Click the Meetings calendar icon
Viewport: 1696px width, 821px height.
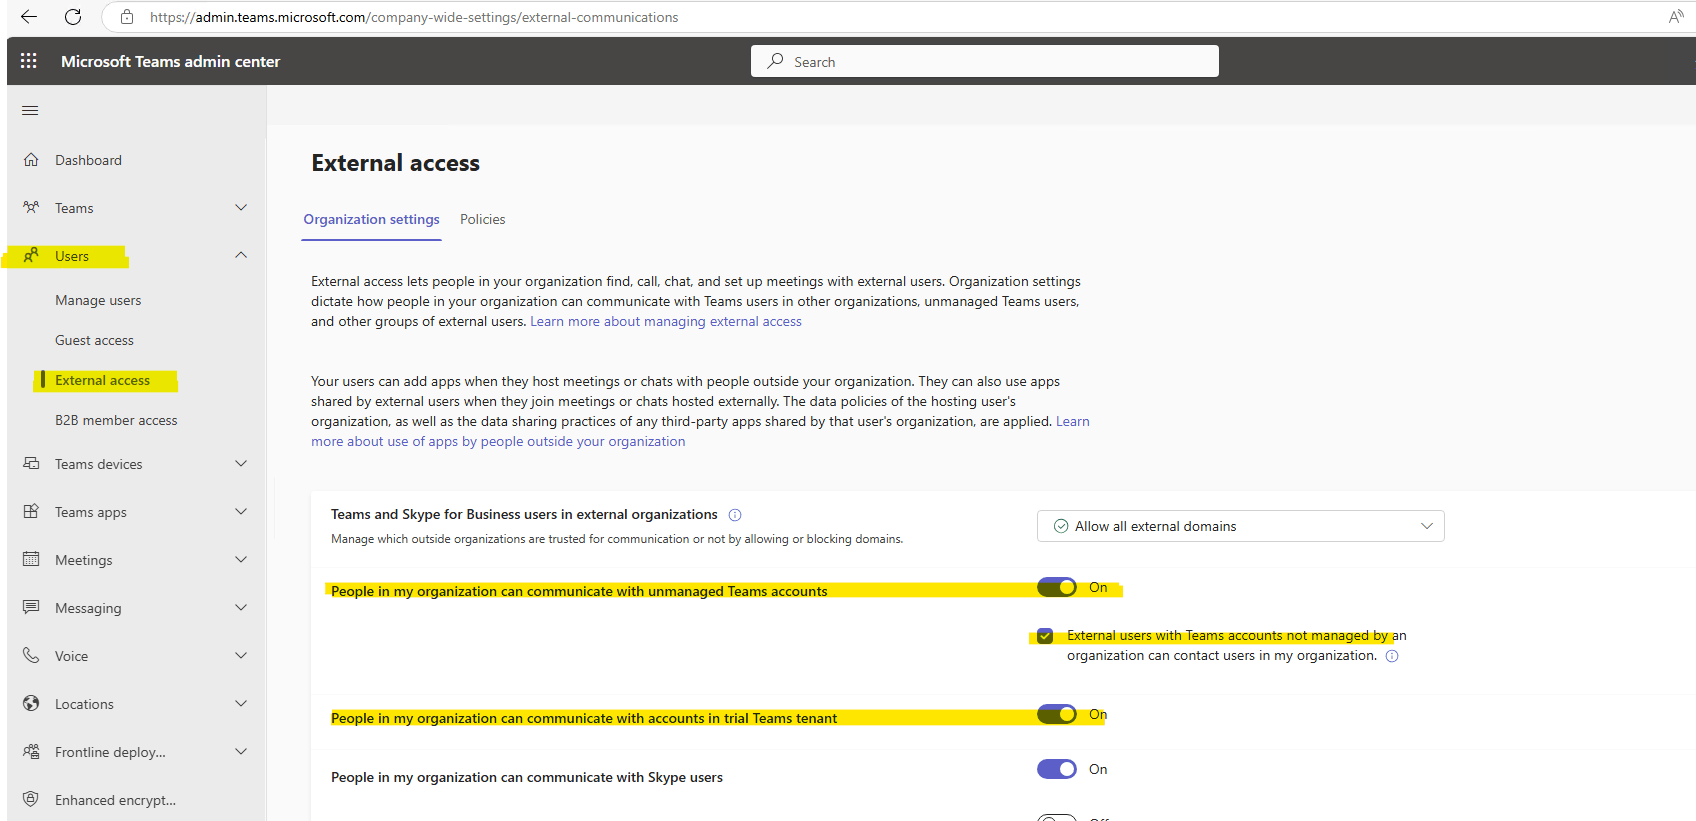(31, 560)
